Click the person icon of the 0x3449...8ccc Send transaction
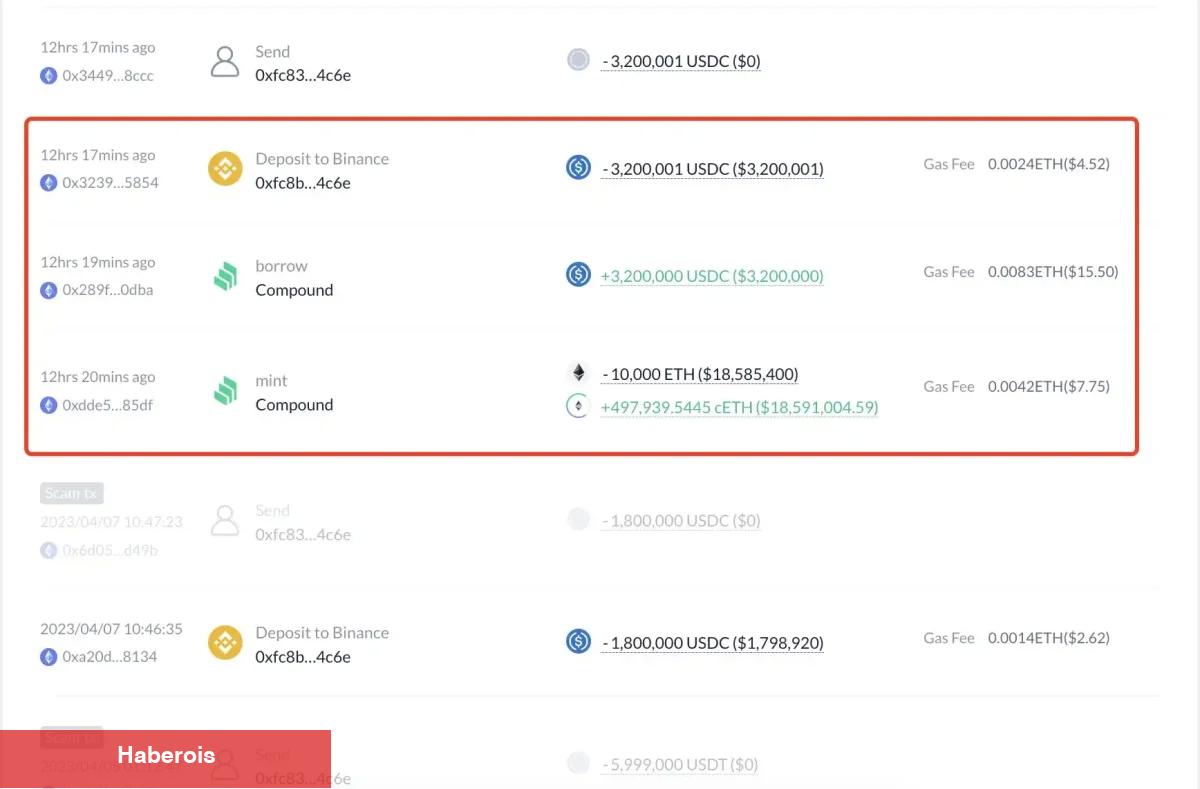Viewport: 1200px width, 789px height. pos(225,62)
